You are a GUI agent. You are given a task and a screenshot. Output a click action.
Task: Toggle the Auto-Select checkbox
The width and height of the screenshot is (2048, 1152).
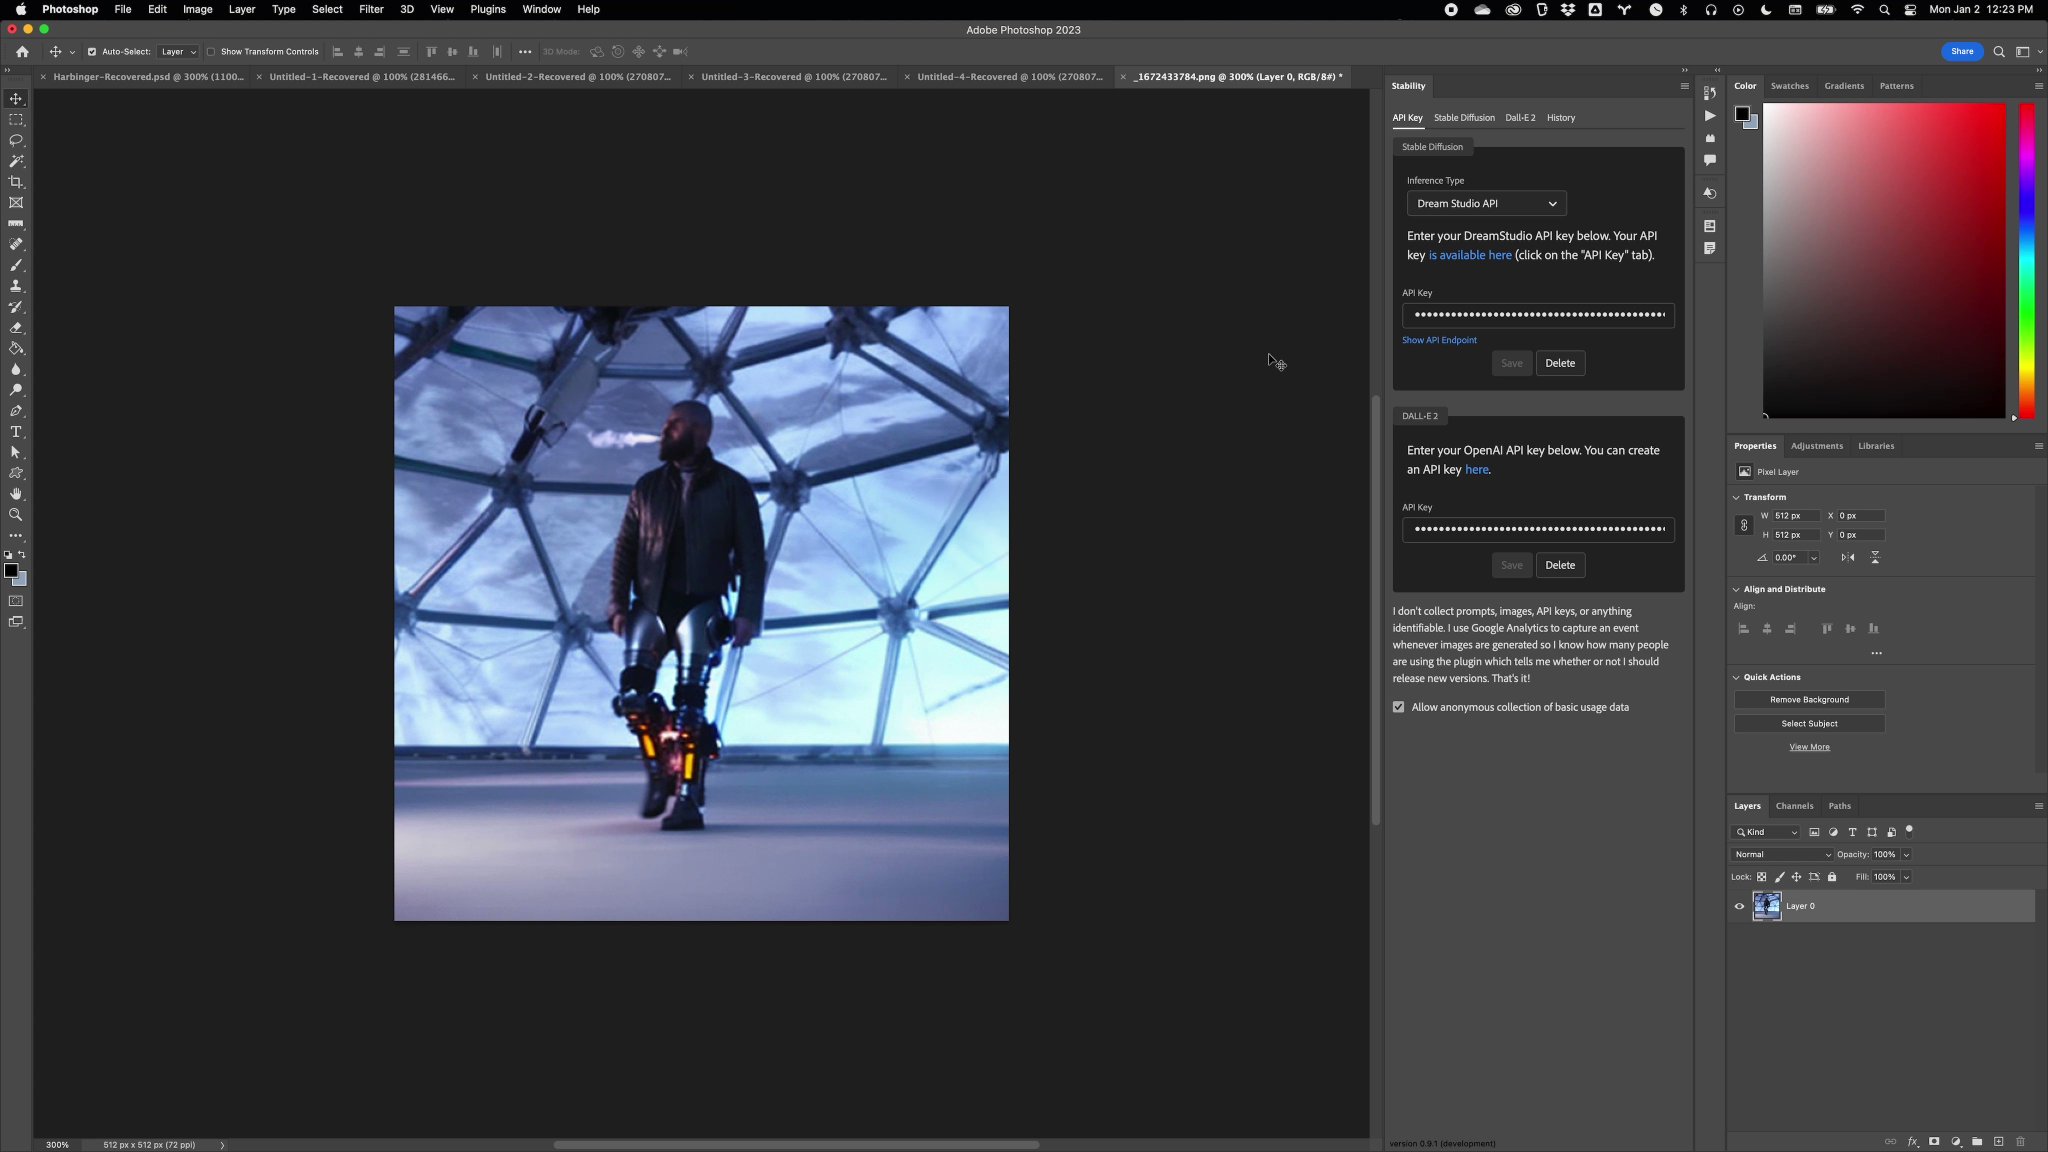click(92, 52)
